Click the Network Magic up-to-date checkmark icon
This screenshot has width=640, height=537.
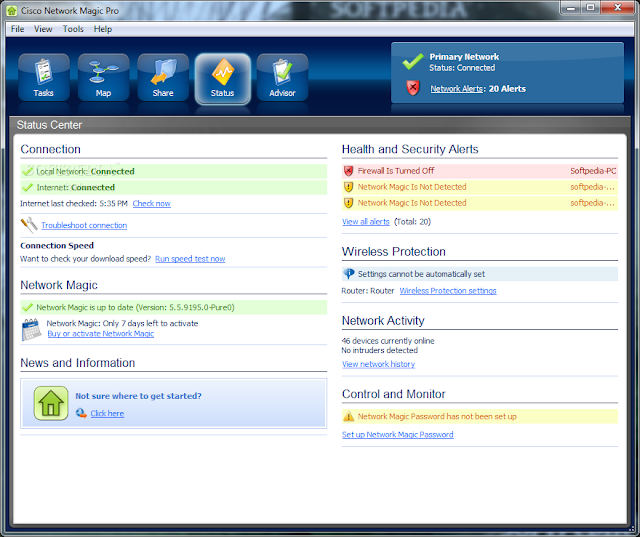click(x=28, y=307)
